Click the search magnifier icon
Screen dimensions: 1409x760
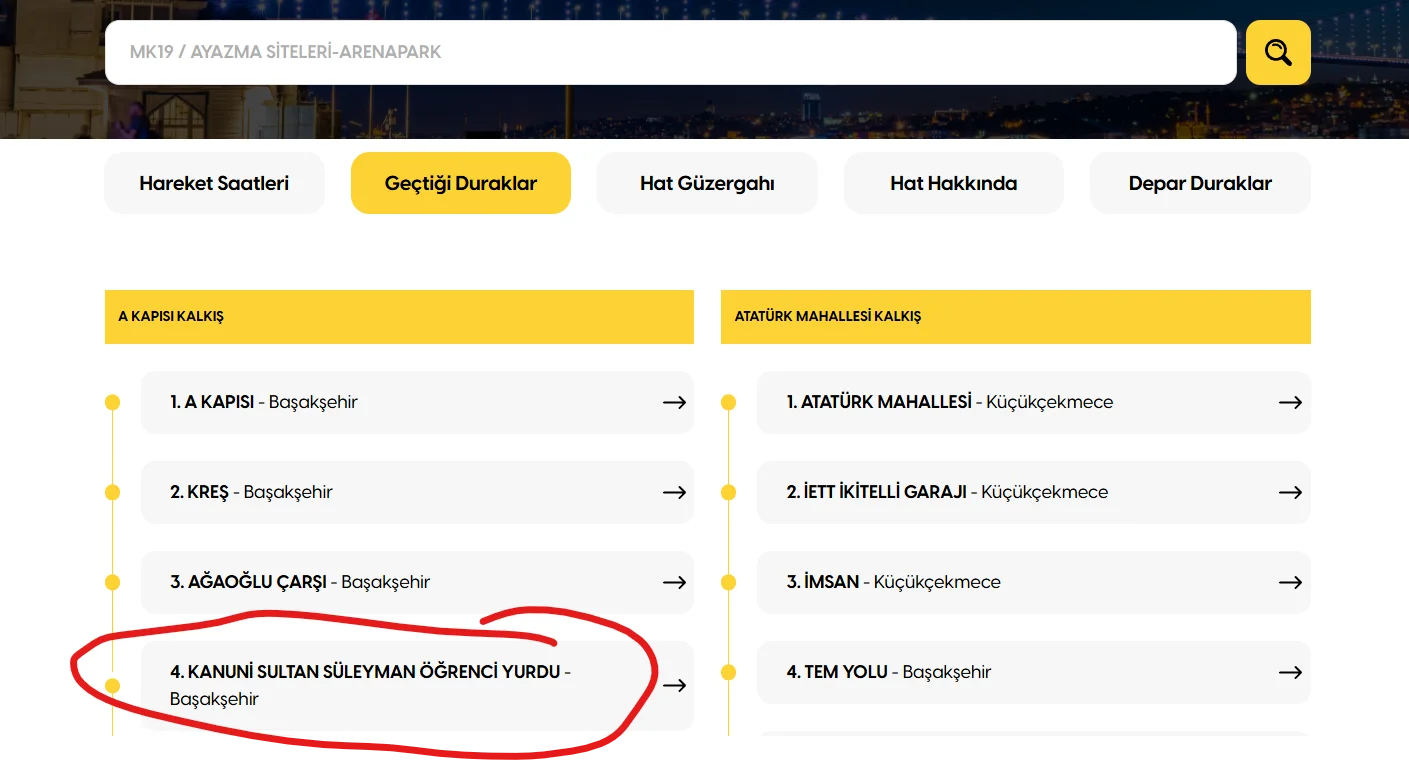point(1277,52)
